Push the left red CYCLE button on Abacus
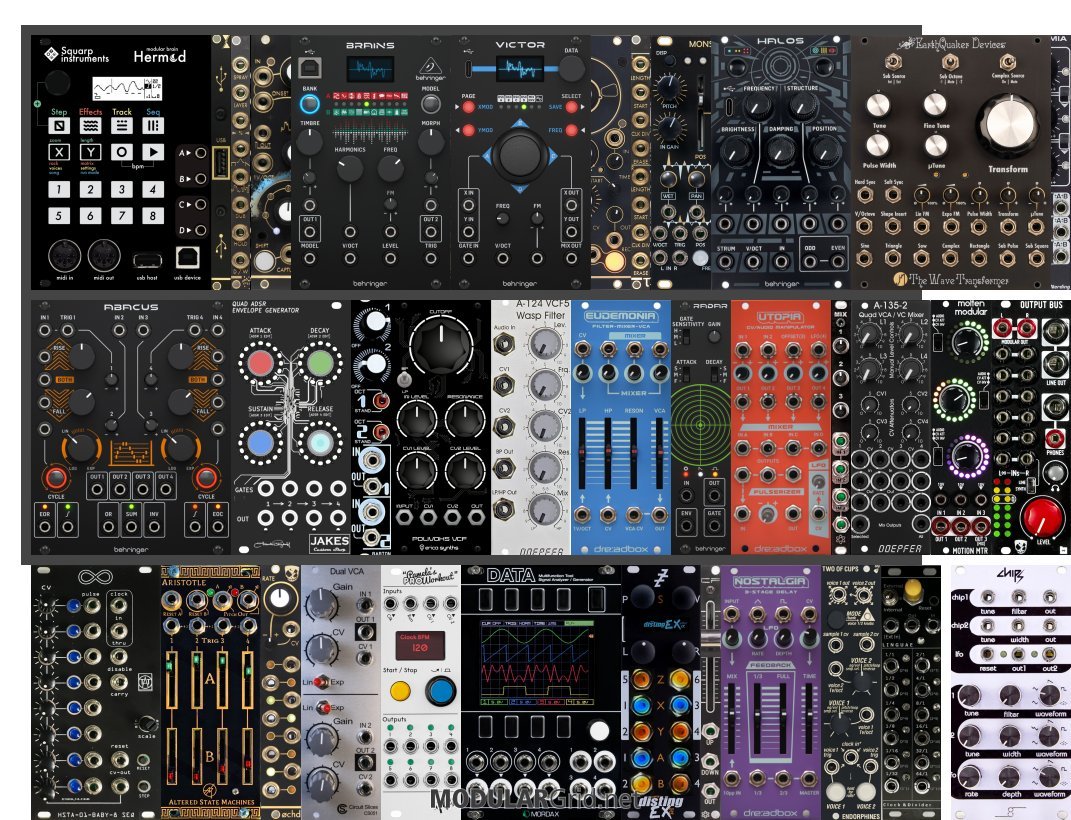1071x820 pixels. 56,477
